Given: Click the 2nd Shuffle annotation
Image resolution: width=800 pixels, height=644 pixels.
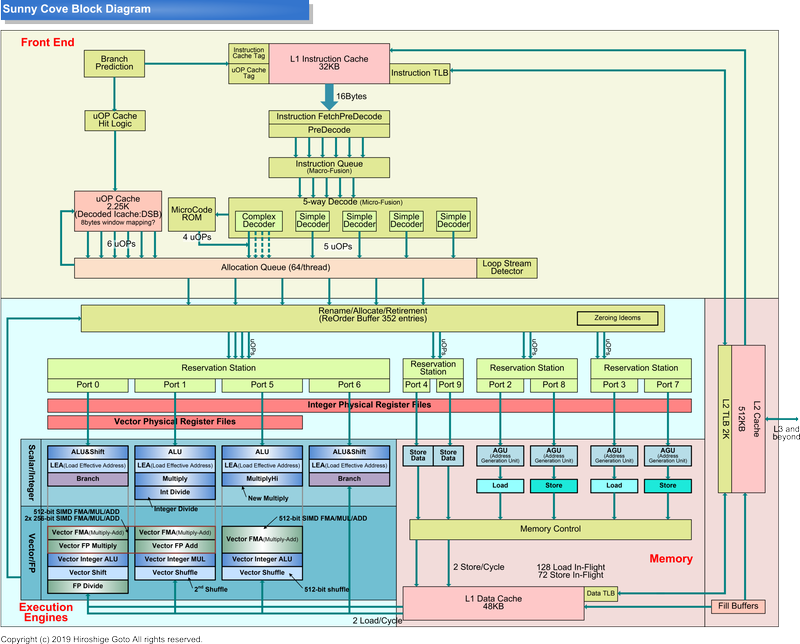Looking at the screenshot, I should click(211, 589).
